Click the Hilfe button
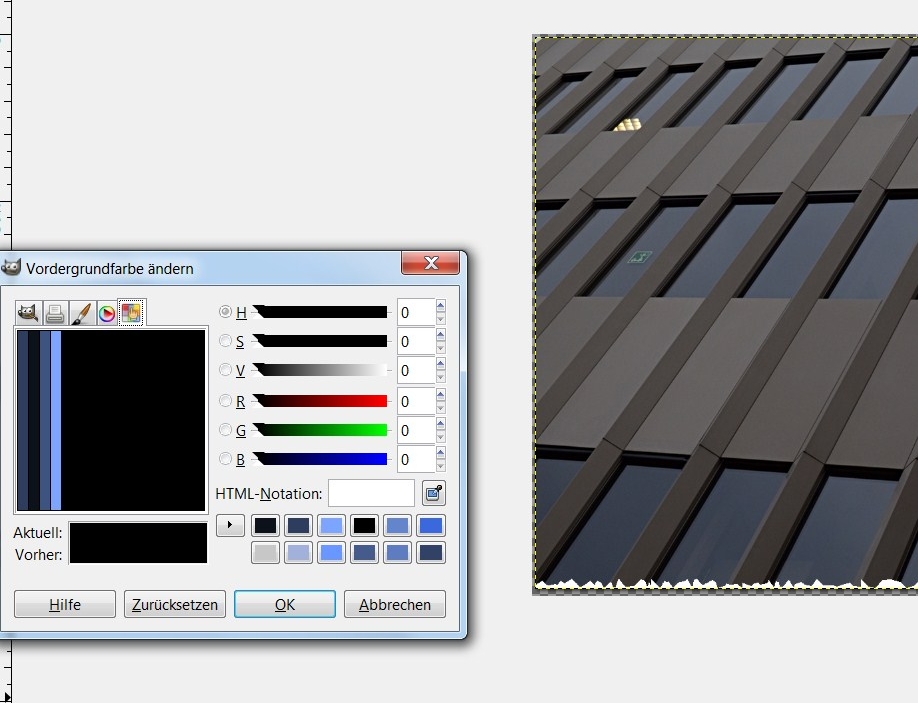 tap(65, 604)
